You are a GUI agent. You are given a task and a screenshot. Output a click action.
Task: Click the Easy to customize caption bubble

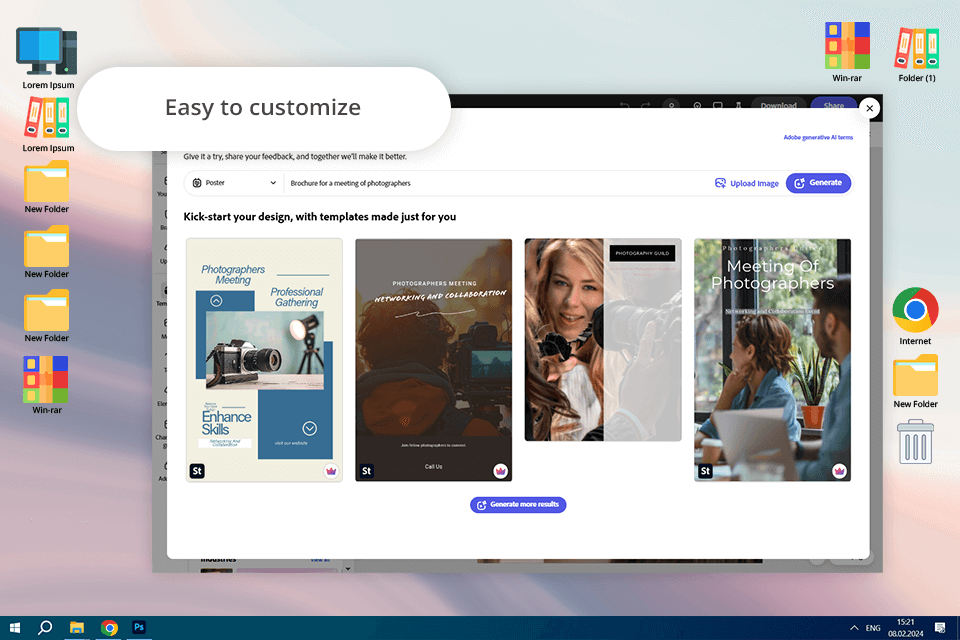click(x=264, y=108)
